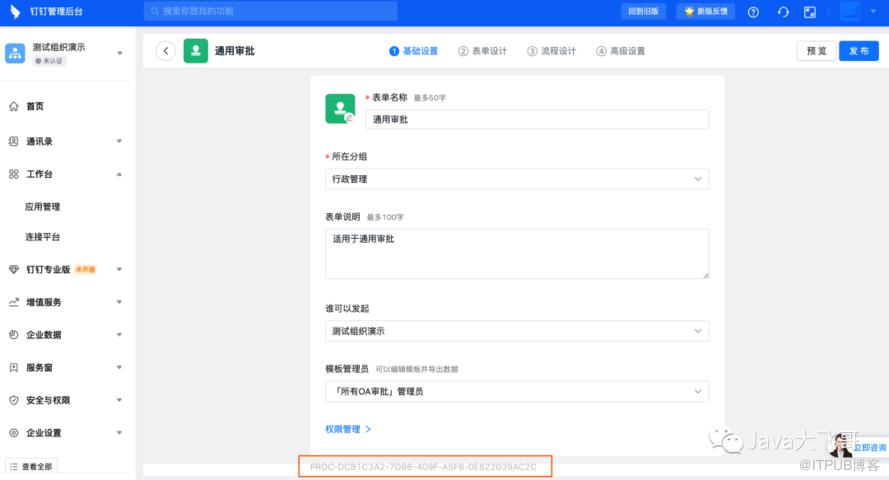Select 应用管理 in the sidebar
Screen dimensions: 889x480
(43, 207)
